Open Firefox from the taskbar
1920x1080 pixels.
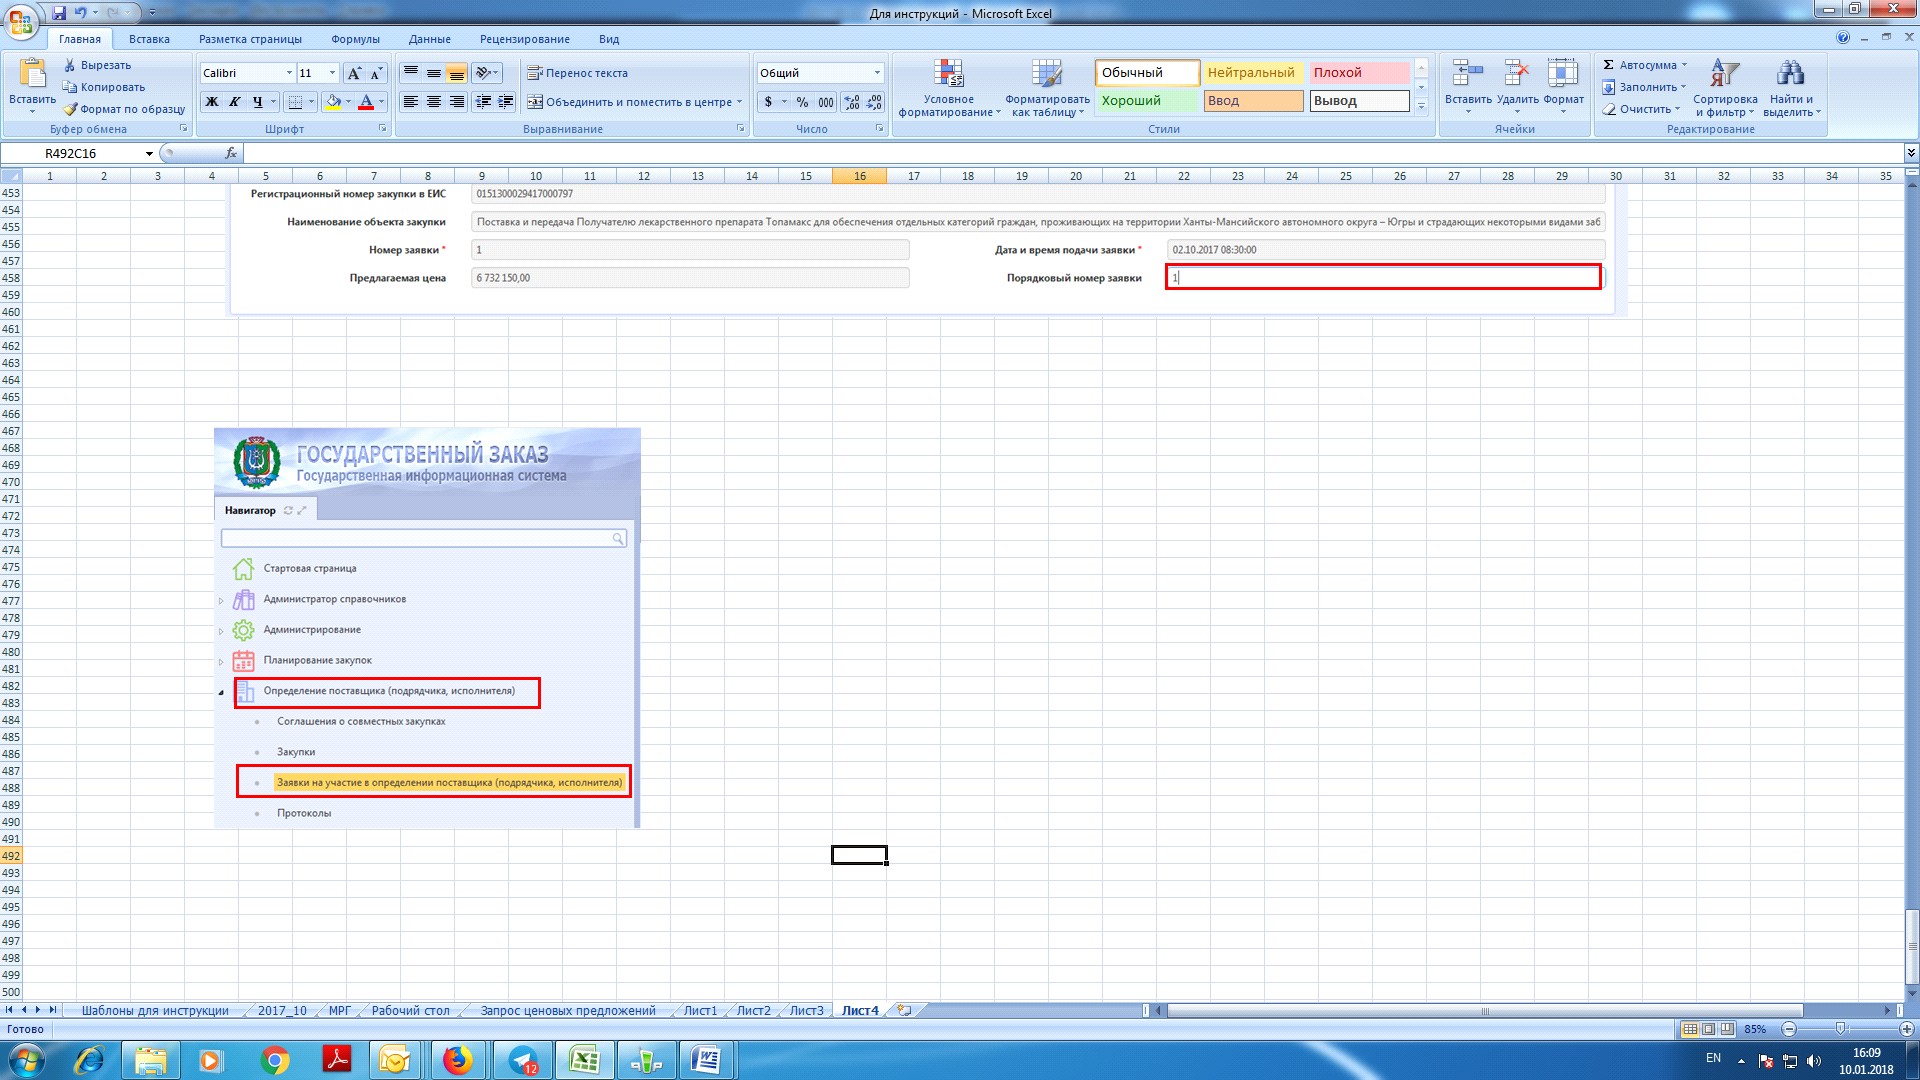(x=457, y=1060)
